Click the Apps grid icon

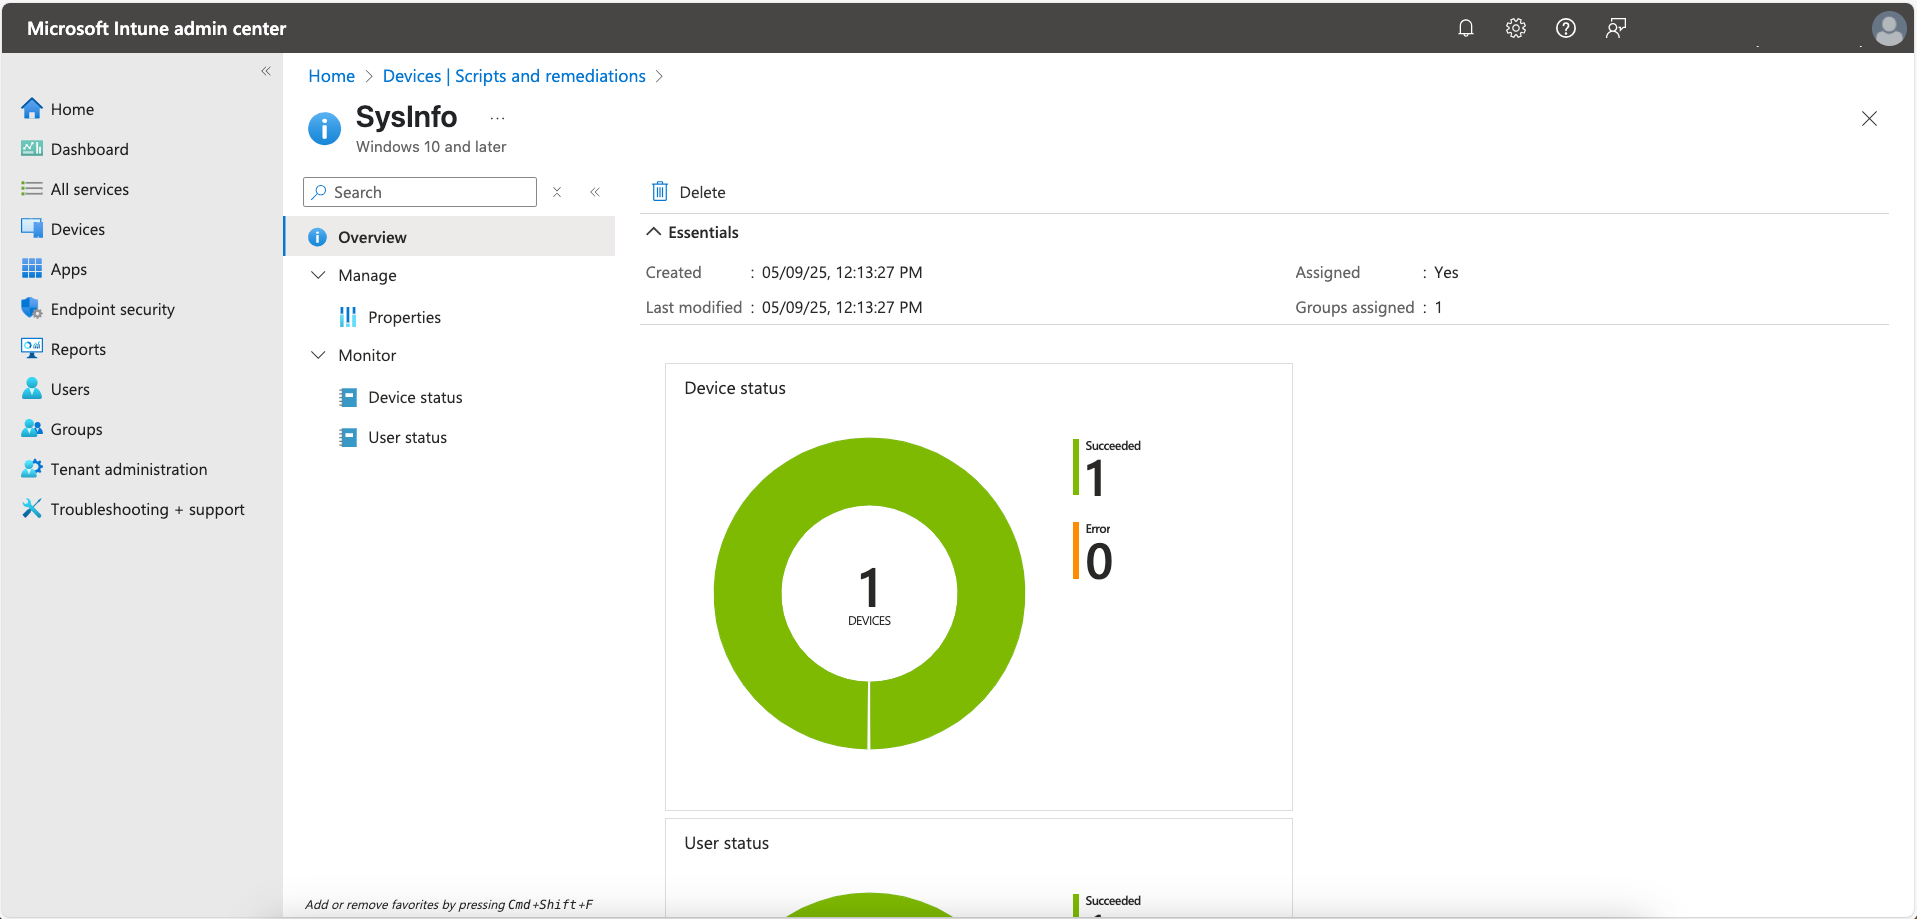(x=32, y=268)
